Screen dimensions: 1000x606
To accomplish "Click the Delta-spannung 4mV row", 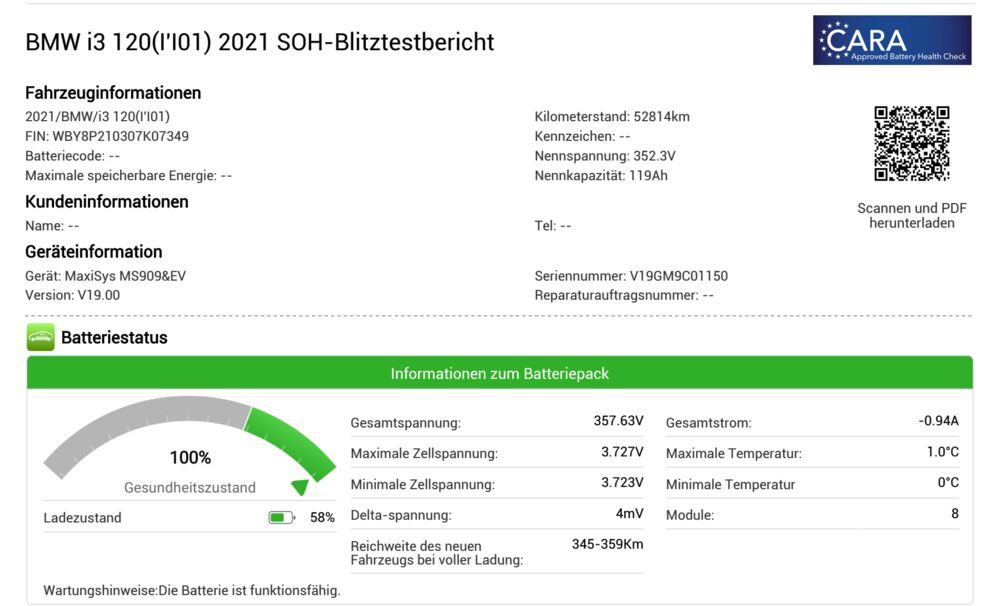I will click(x=497, y=515).
